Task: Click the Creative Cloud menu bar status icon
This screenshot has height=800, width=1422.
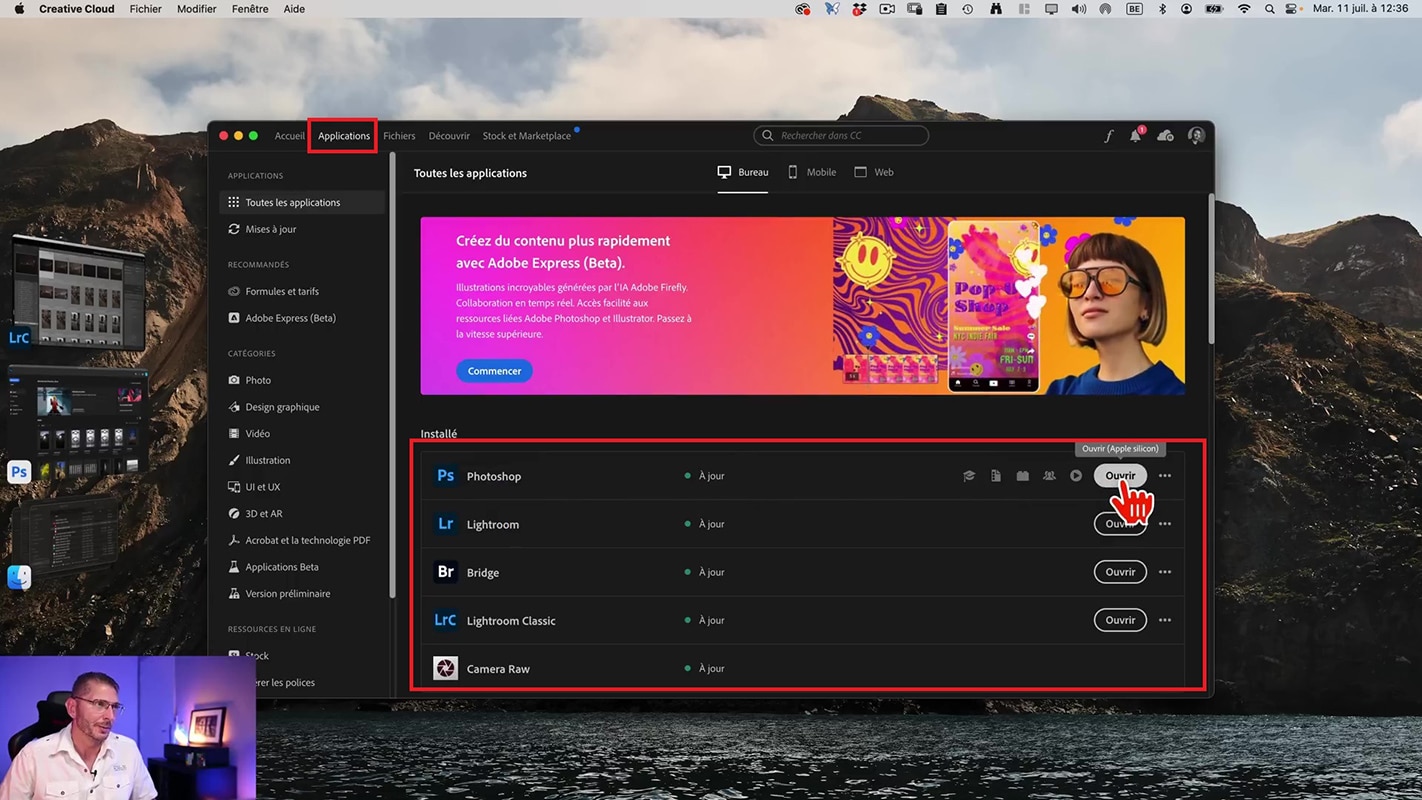Action: click(x=802, y=9)
